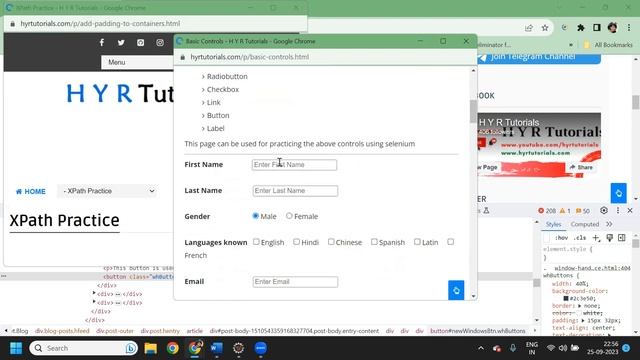Share page icon in main Chrome toolbar
This screenshot has width=640, height=360.
click(x=529, y=28)
